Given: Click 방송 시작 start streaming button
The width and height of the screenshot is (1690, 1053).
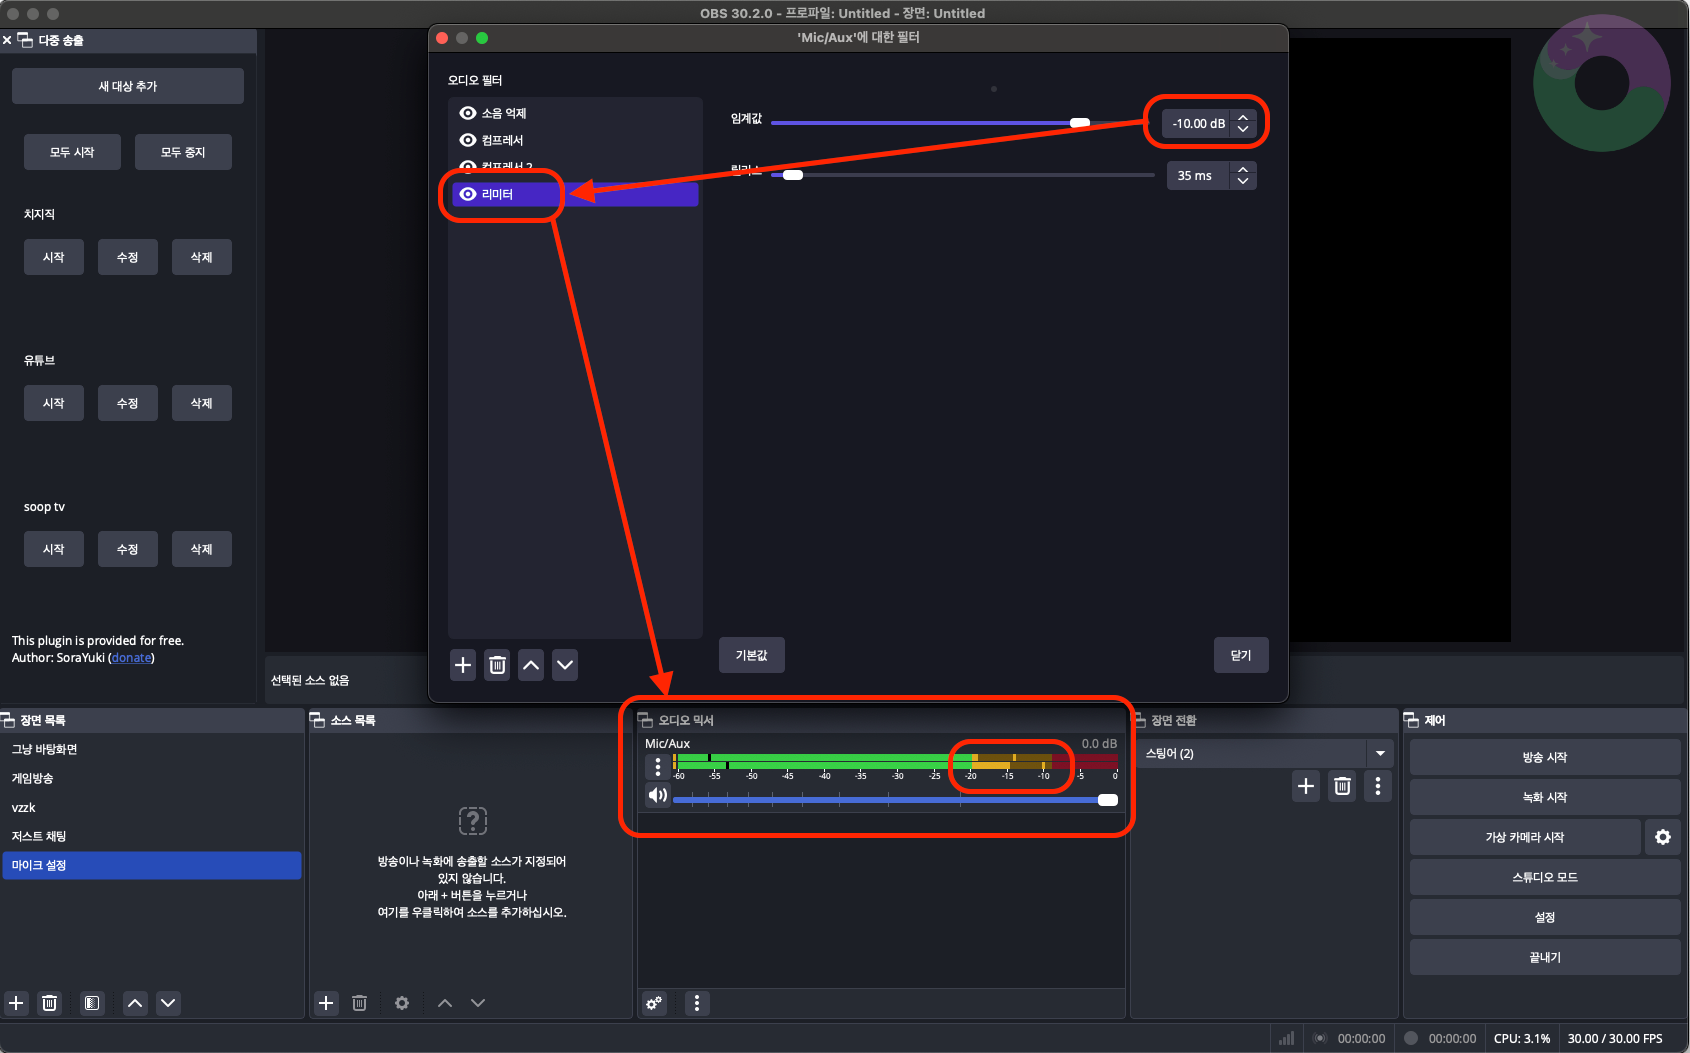Looking at the screenshot, I should pyautogui.click(x=1545, y=757).
